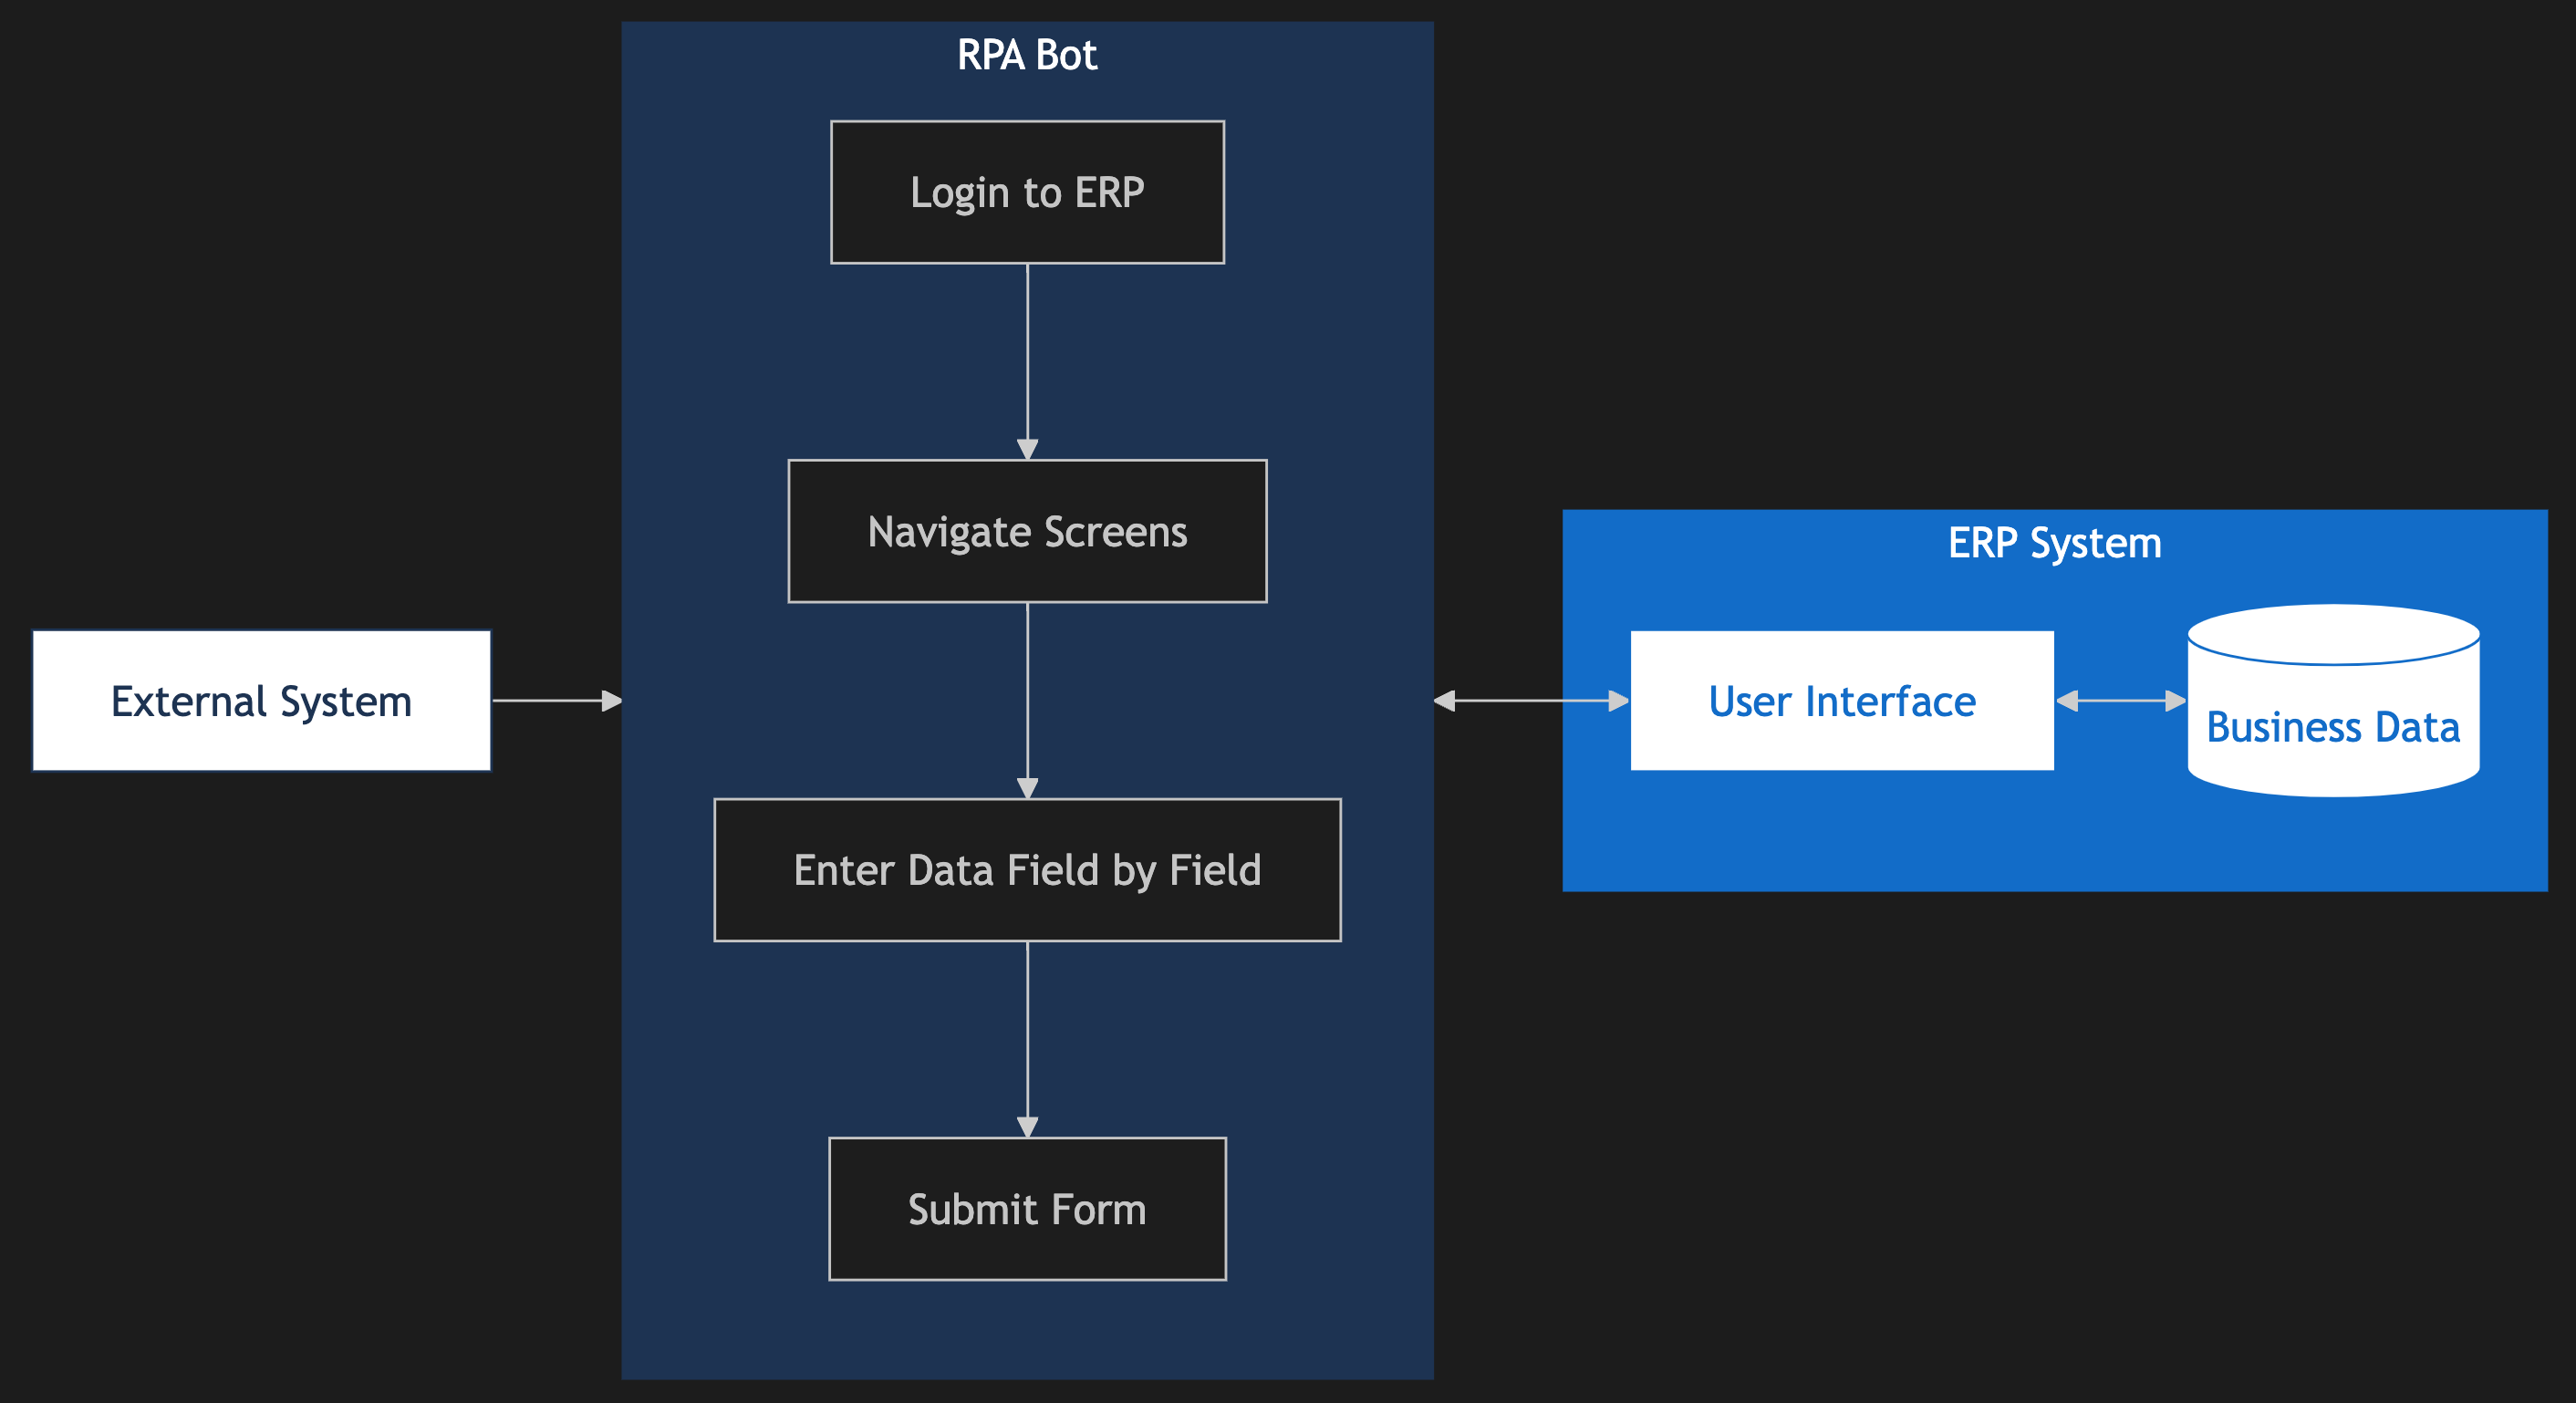
Task: Select the Submit Form node
Action: pyautogui.click(x=1027, y=1209)
